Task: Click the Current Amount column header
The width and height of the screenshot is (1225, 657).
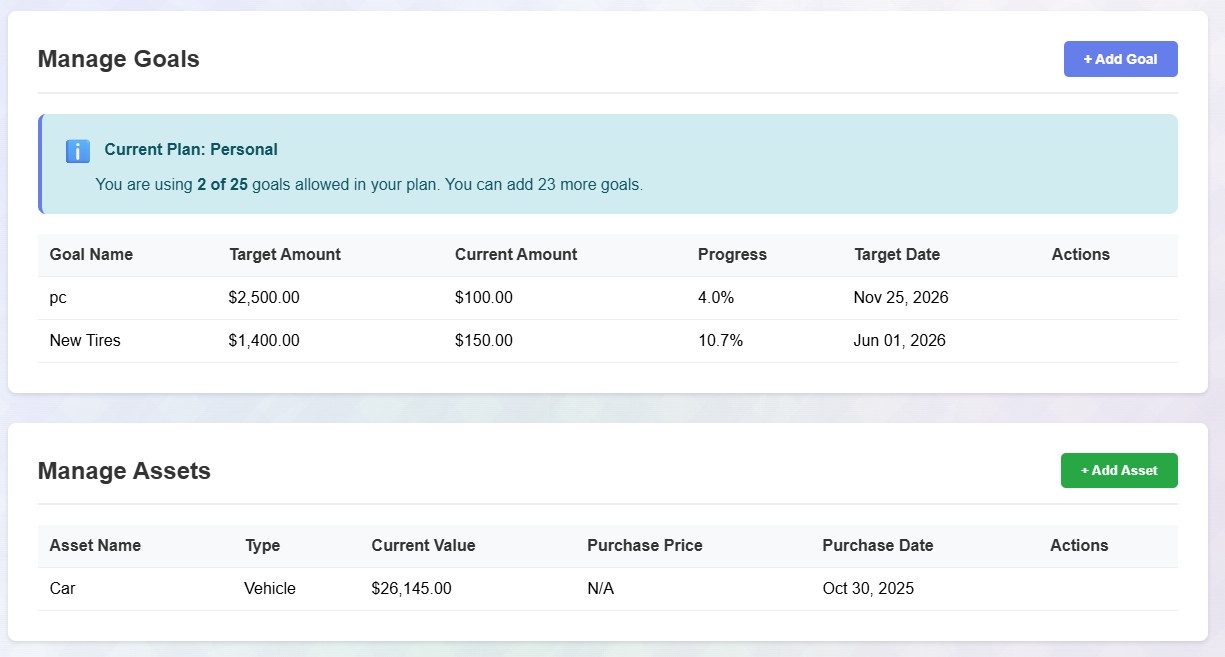Action: click(516, 254)
